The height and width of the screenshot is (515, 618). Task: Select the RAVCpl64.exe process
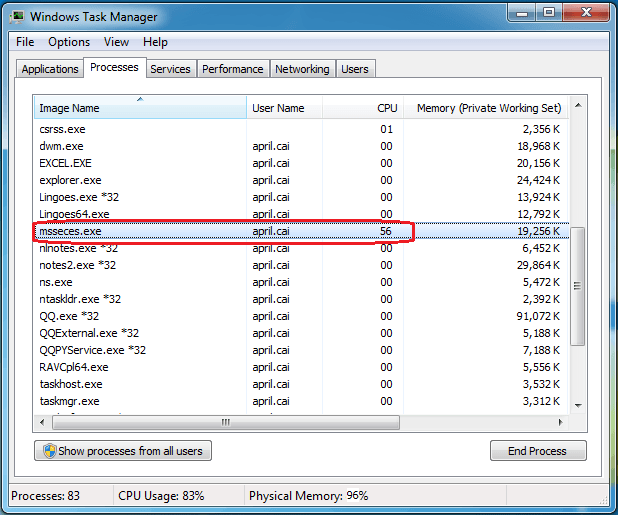pyautogui.click(x=301, y=367)
